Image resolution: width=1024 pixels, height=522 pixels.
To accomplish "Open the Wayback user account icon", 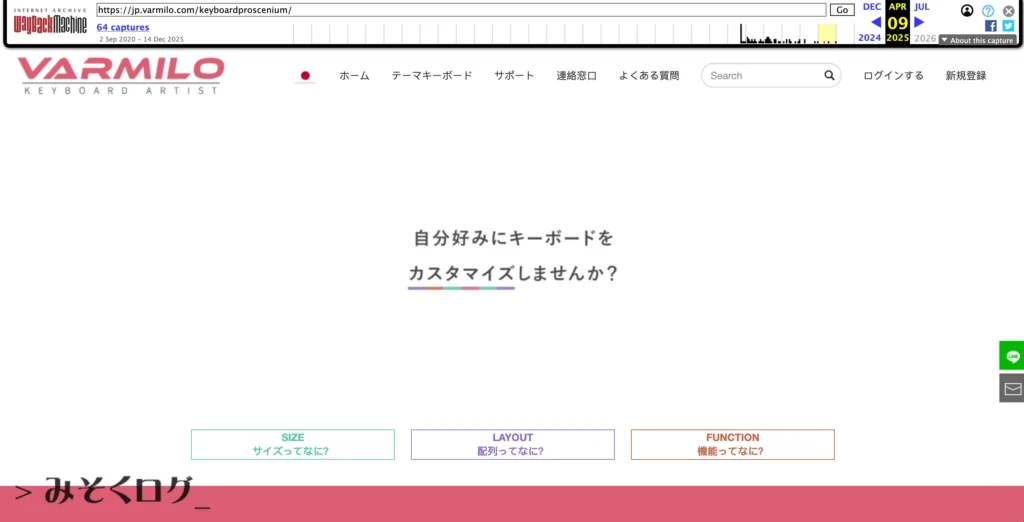I will pos(967,10).
